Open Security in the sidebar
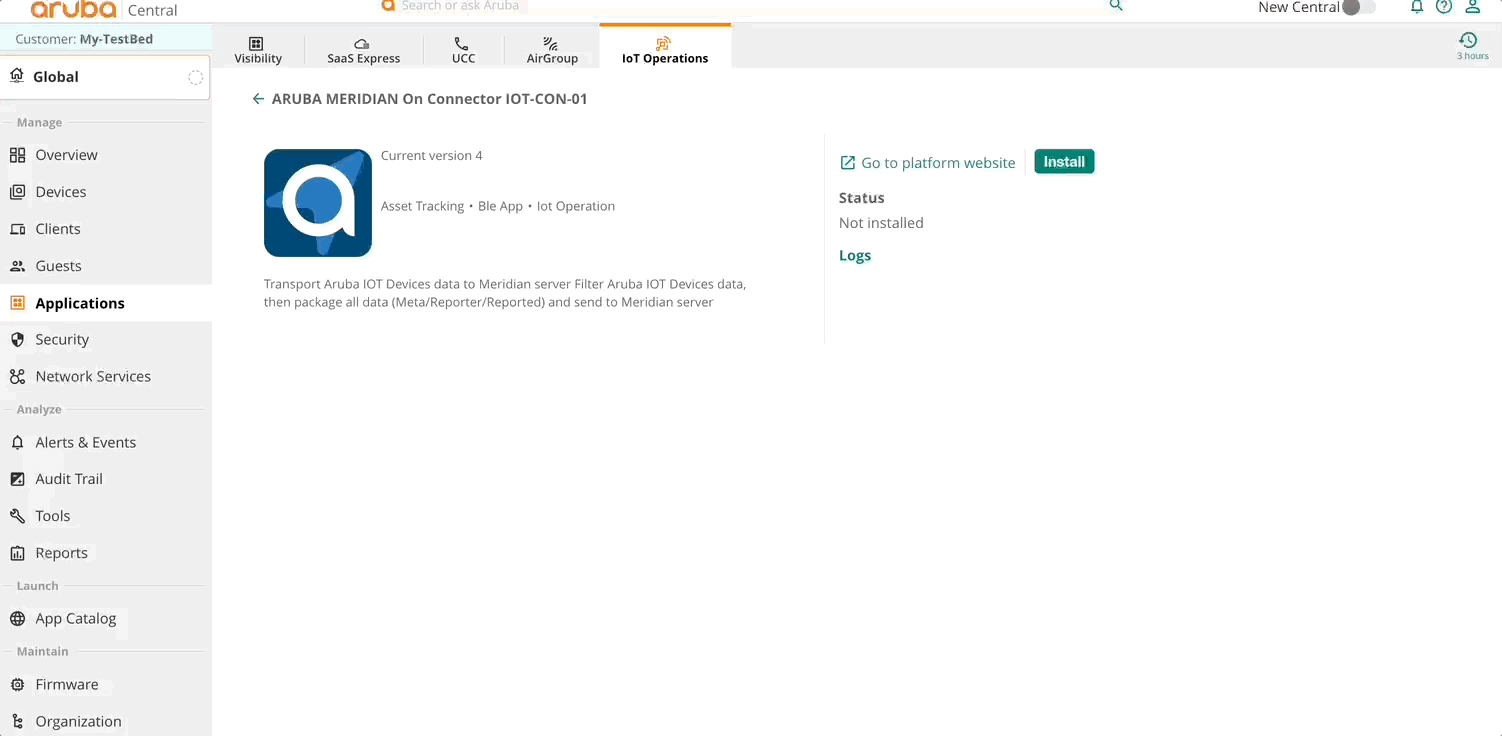The width and height of the screenshot is (1502, 736). tap(106, 340)
